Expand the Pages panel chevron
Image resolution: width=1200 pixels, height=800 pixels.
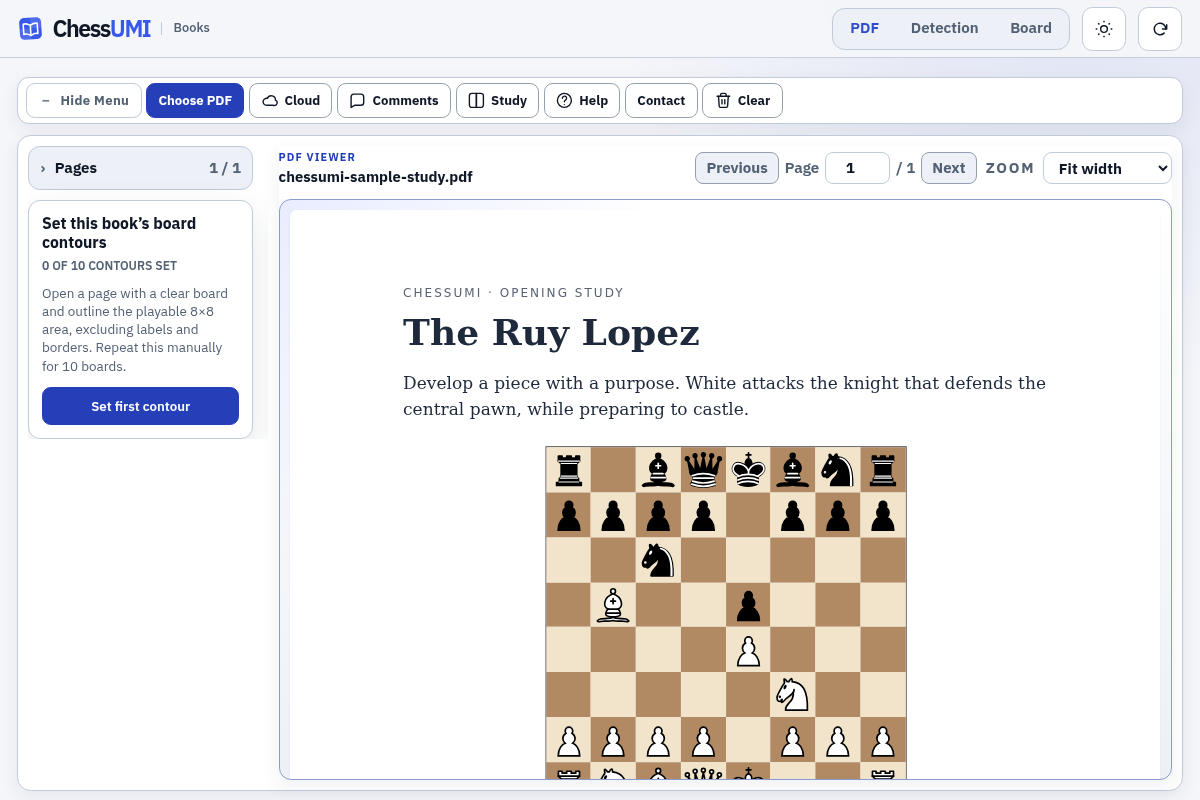43,168
